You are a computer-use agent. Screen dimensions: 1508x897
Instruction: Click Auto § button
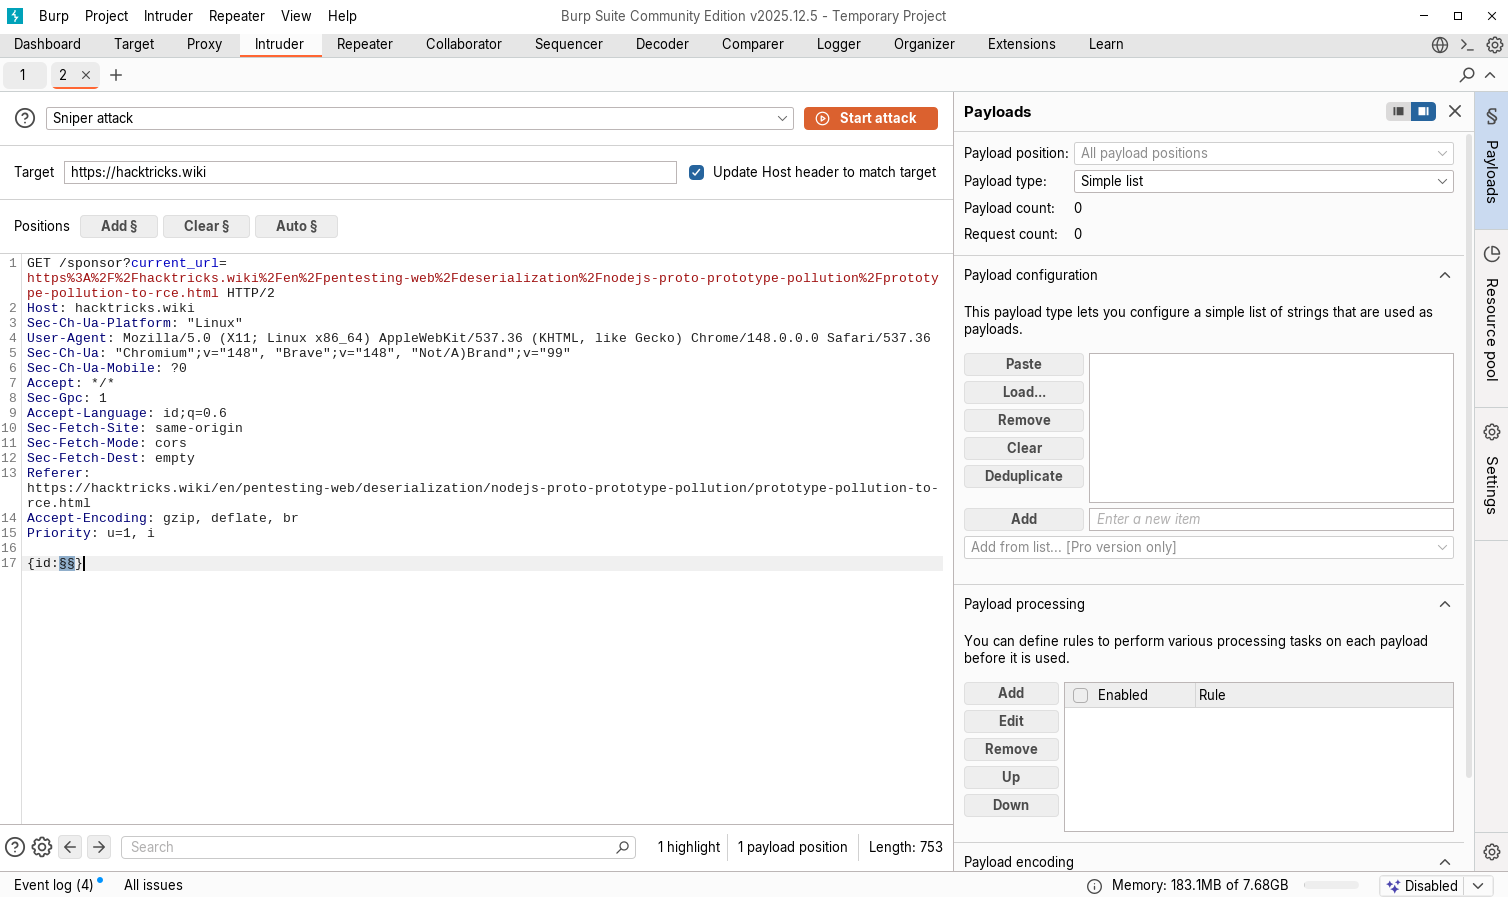tap(296, 226)
